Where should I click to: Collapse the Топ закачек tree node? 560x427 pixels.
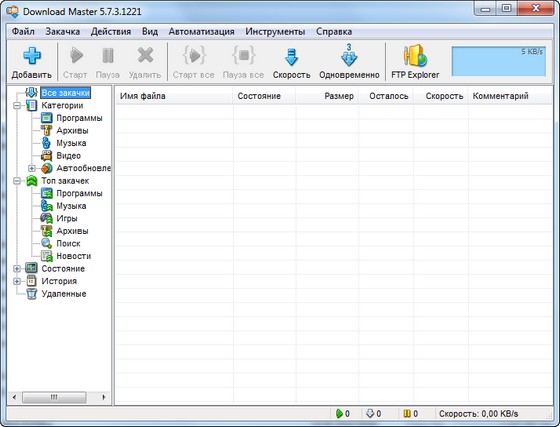pyautogui.click(x=17, y=181)
